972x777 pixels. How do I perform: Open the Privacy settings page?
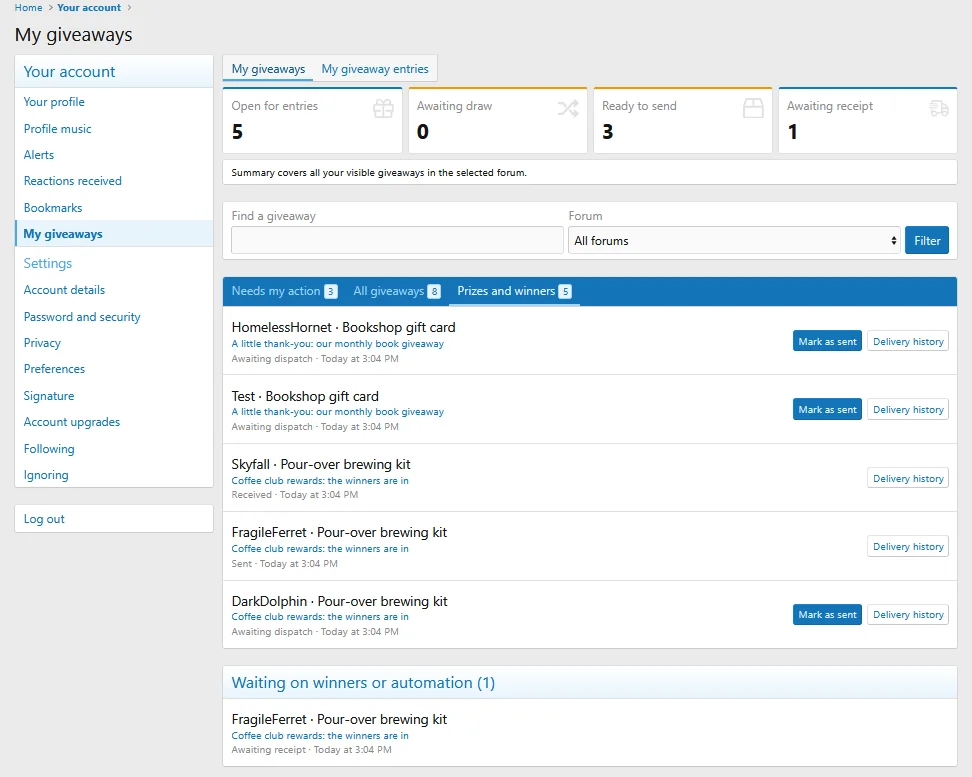pyautogui.click(x=114, y=343)
